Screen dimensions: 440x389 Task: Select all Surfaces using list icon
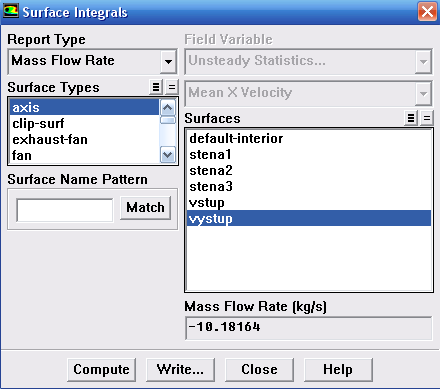point(411,118)
